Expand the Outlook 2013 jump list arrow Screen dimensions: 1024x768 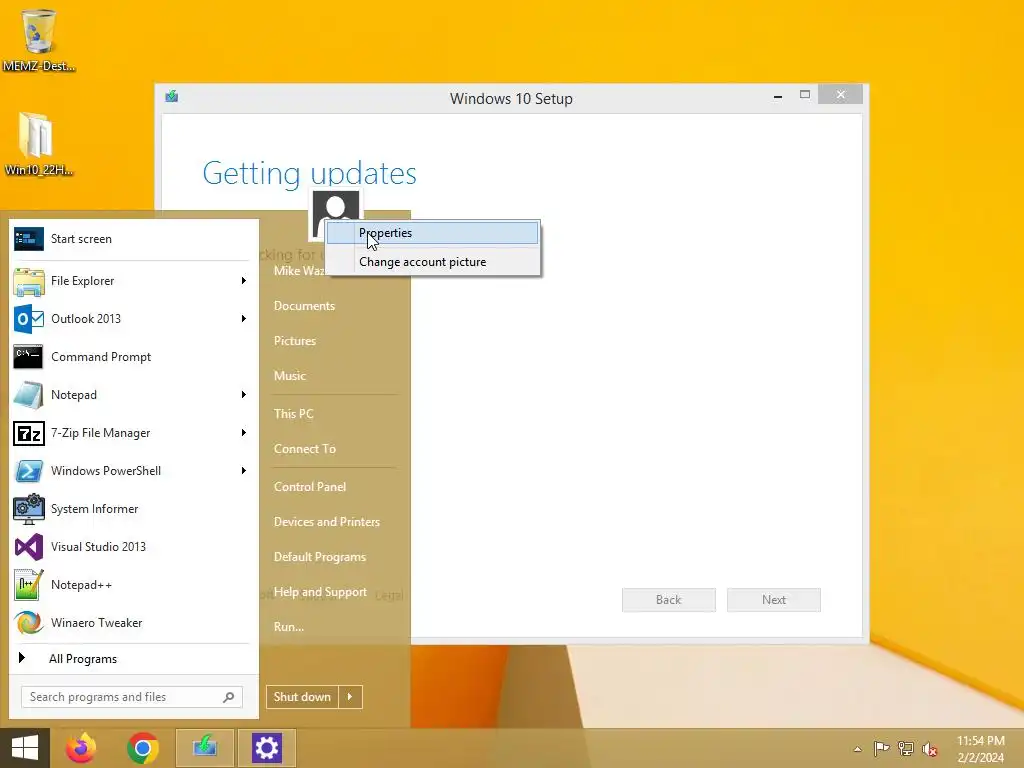244,319
